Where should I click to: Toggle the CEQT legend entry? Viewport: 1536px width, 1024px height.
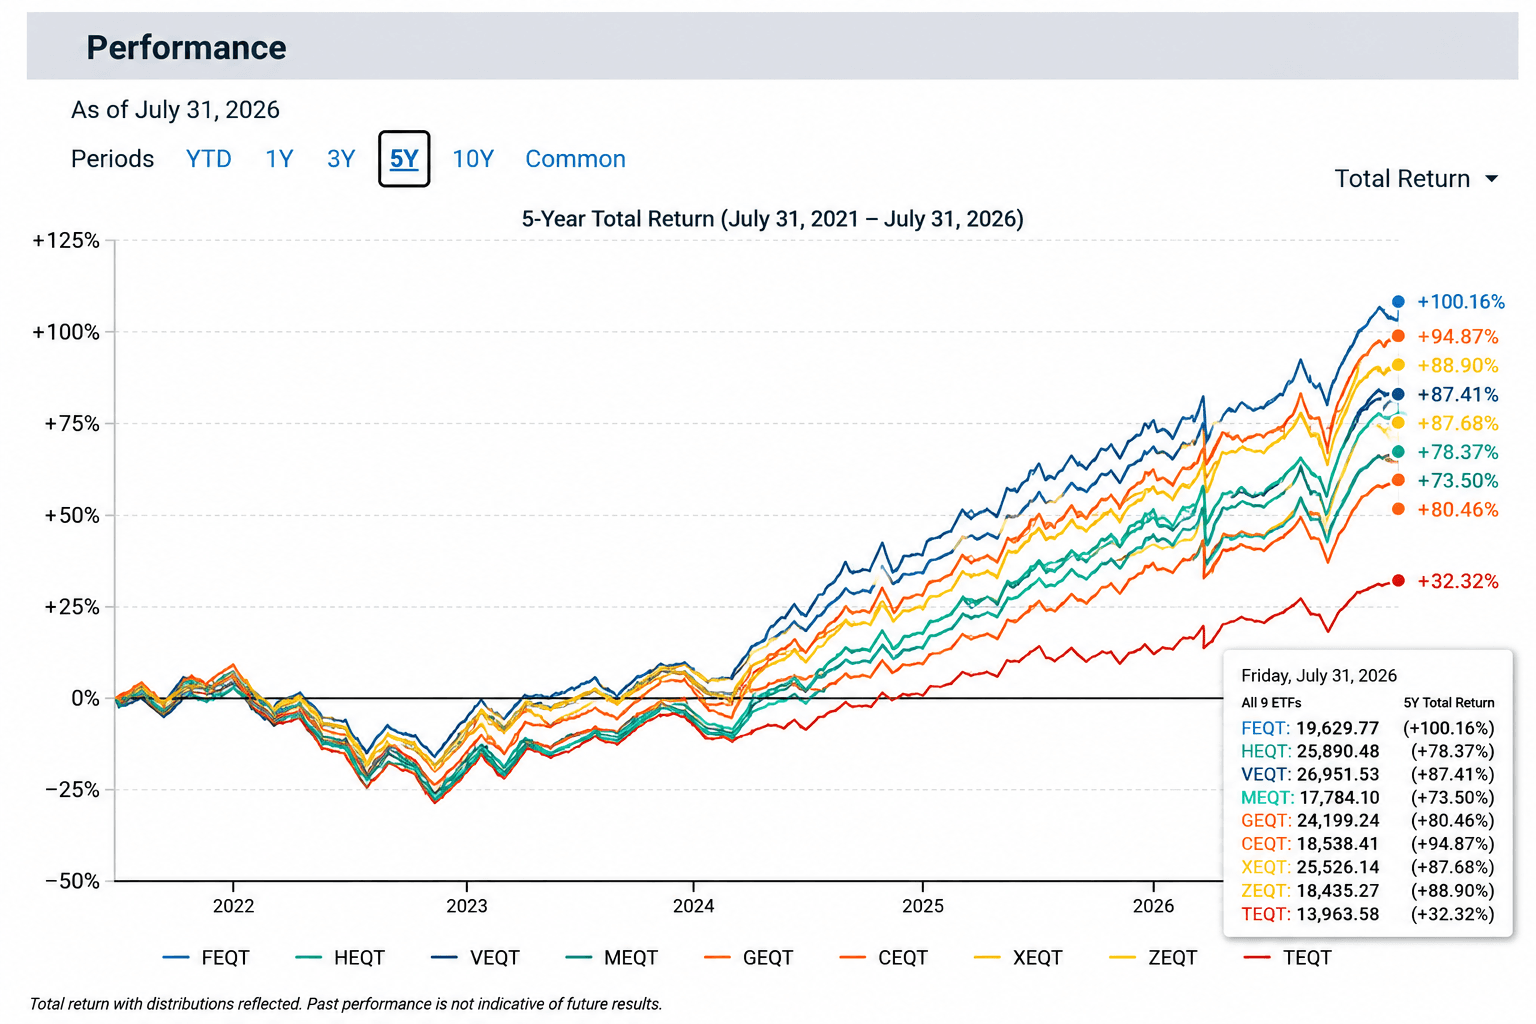point(884,958)
